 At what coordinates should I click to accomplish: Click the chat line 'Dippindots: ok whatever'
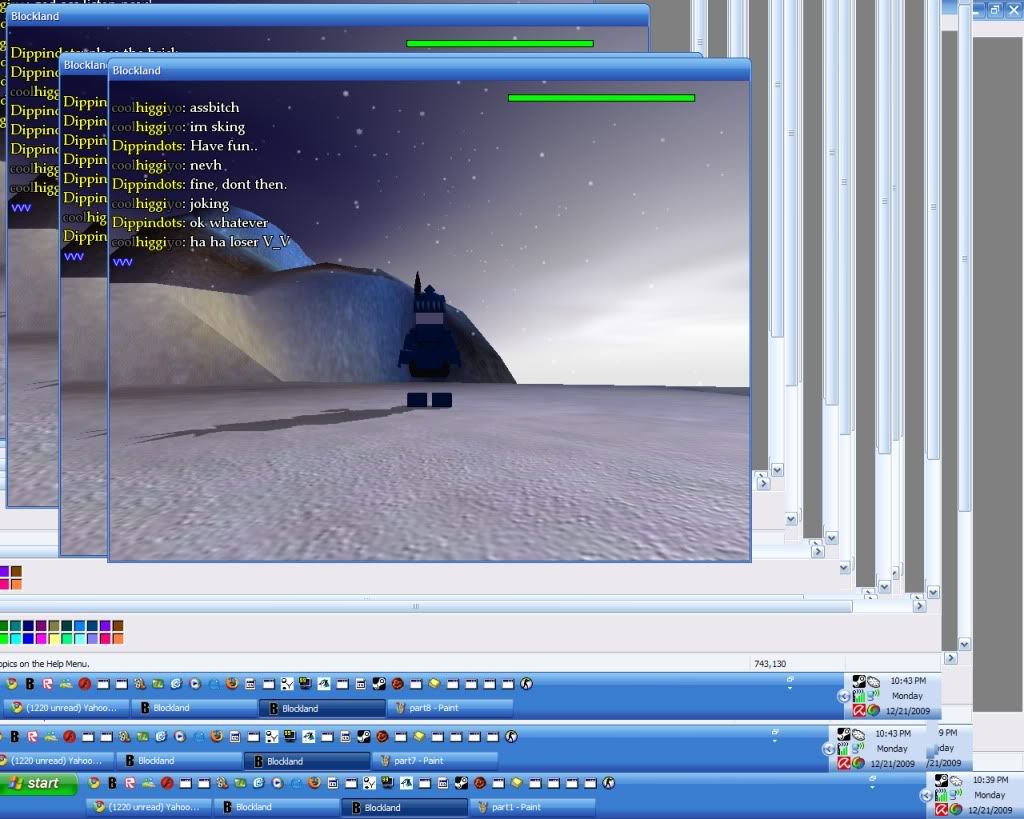[190, 223]
